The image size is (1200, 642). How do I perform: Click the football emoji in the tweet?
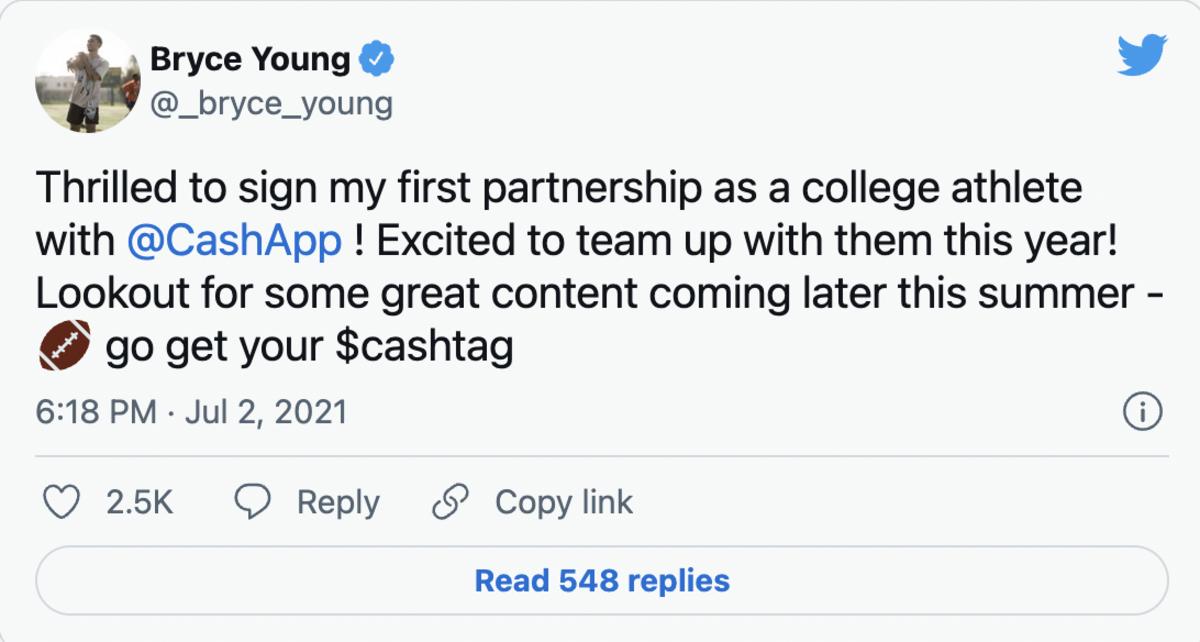pos(66,344)
